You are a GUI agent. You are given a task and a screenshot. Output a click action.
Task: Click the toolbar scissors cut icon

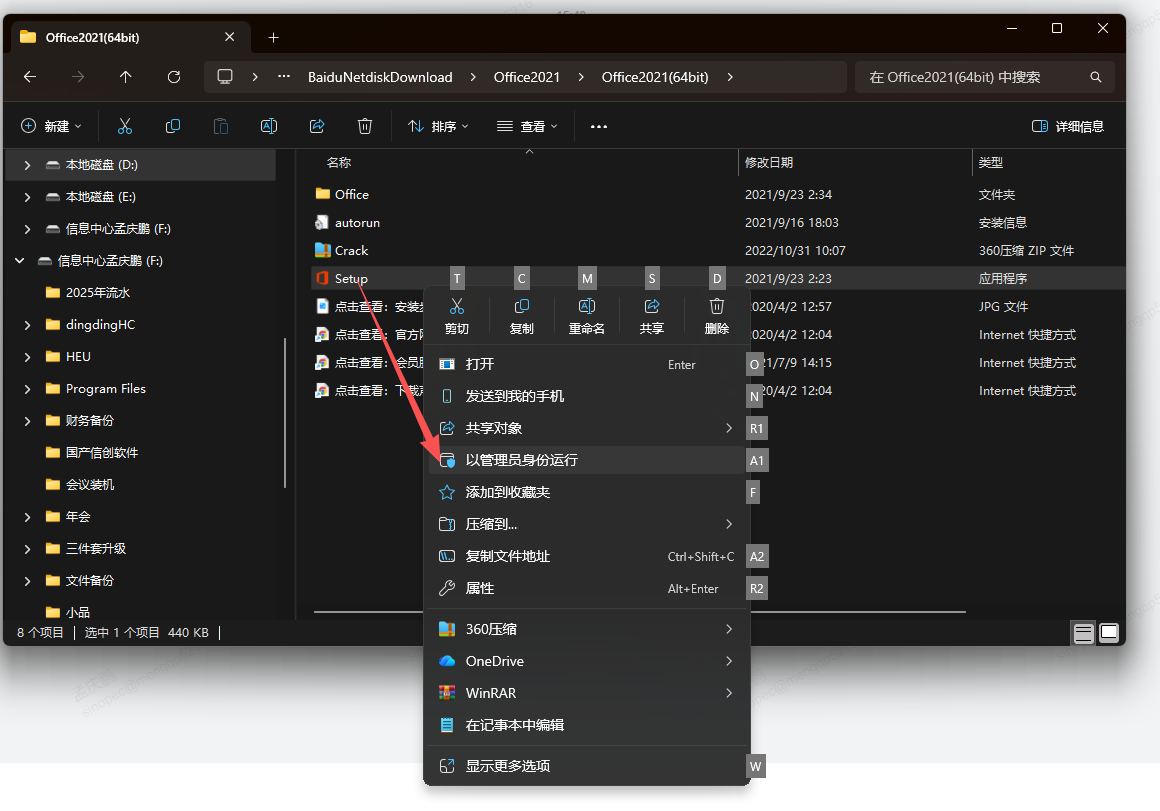[x=125, y=126]
